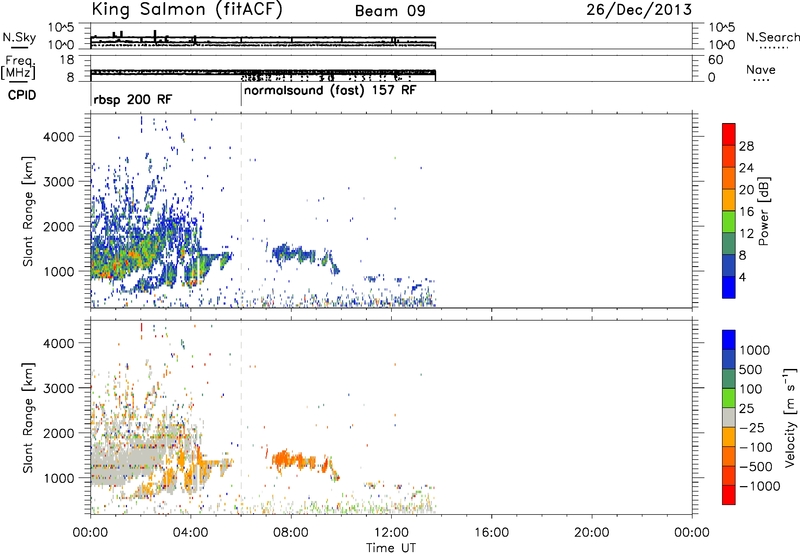This screenshot has width=800, height=554.
Task: Click 'normalsound (fast) 157 RF' text
Action: click(x=330, y=91)
